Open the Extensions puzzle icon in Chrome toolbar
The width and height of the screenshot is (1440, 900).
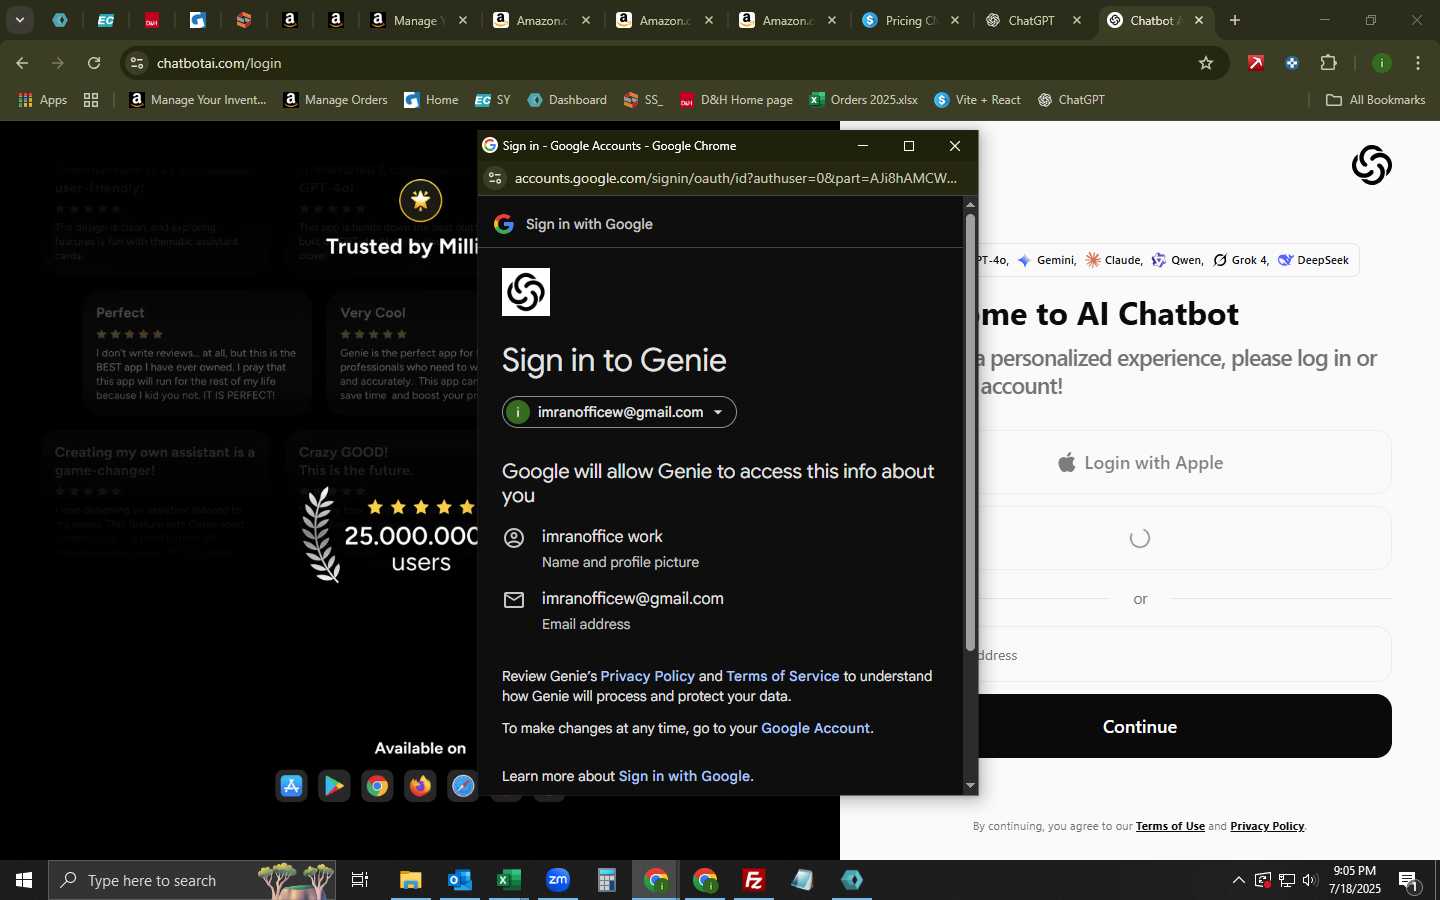tap(1328, 63)
